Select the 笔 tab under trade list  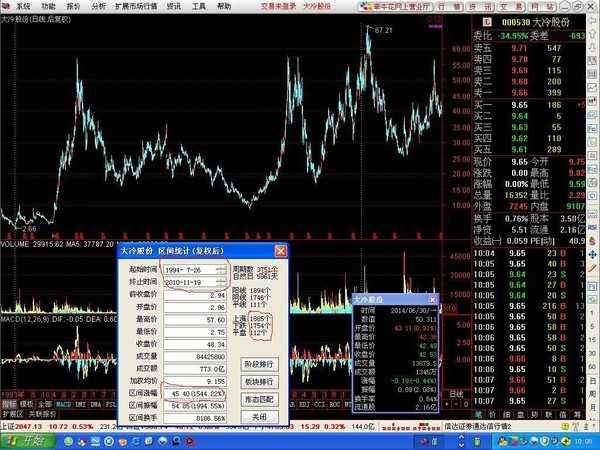coord(479,414)
